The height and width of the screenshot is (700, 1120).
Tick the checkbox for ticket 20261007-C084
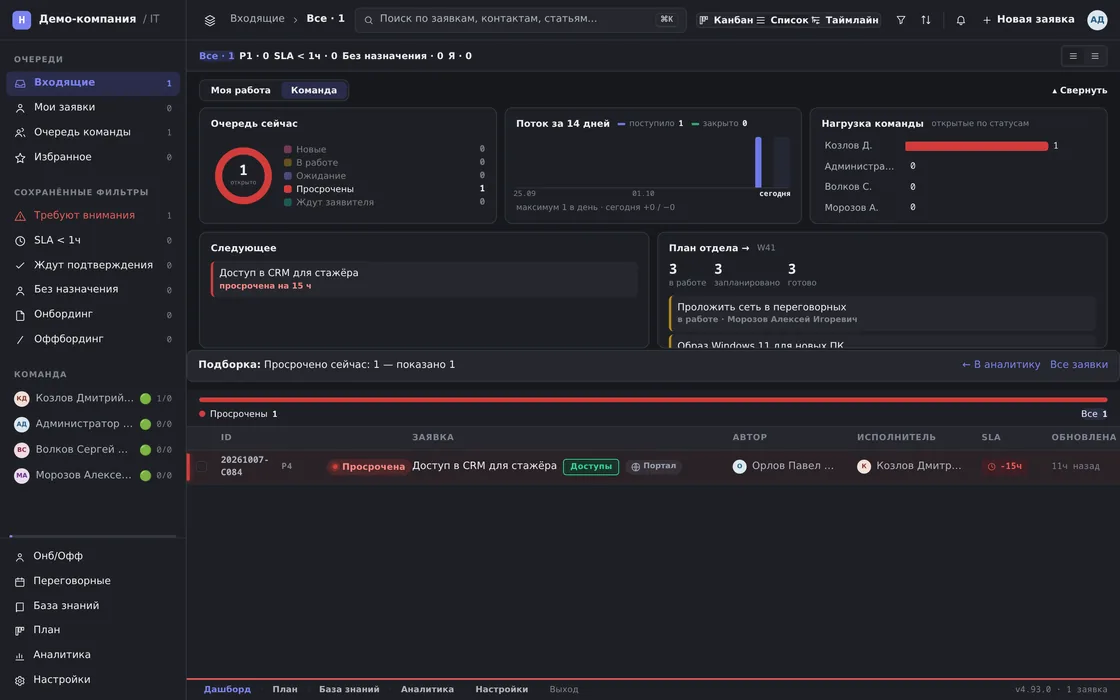pyautogui.click(x=201, y=466)
